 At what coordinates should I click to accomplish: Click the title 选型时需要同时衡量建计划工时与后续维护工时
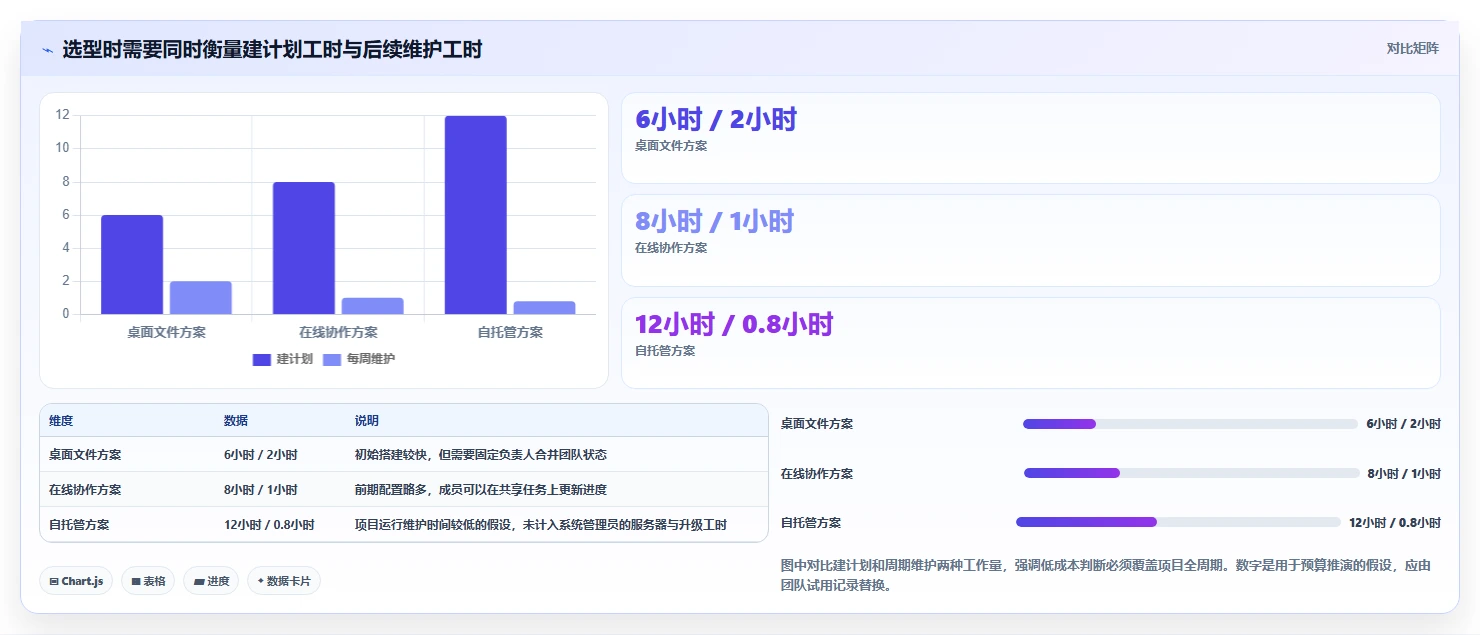pos(272,49)
